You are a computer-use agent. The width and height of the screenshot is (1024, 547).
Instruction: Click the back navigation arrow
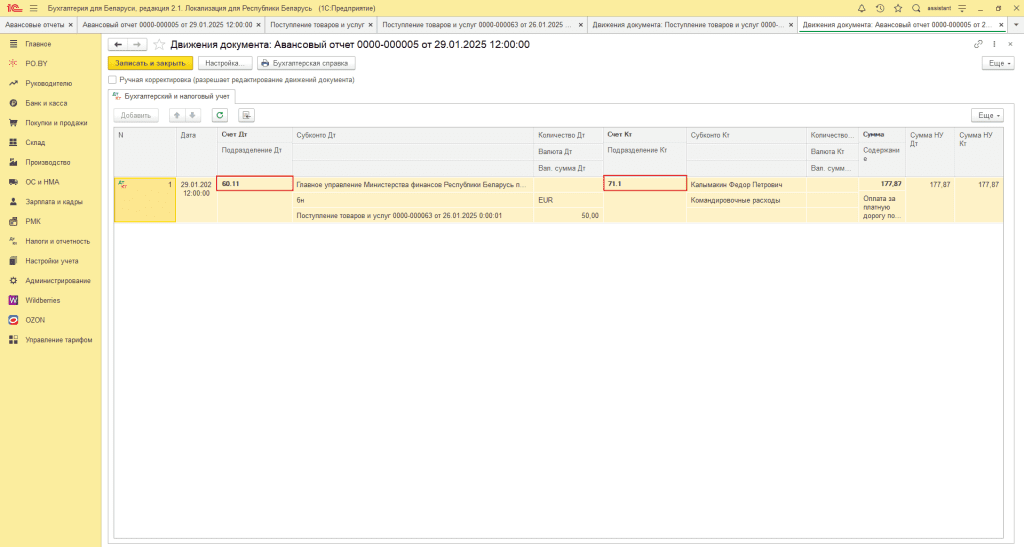coord(118,44)
